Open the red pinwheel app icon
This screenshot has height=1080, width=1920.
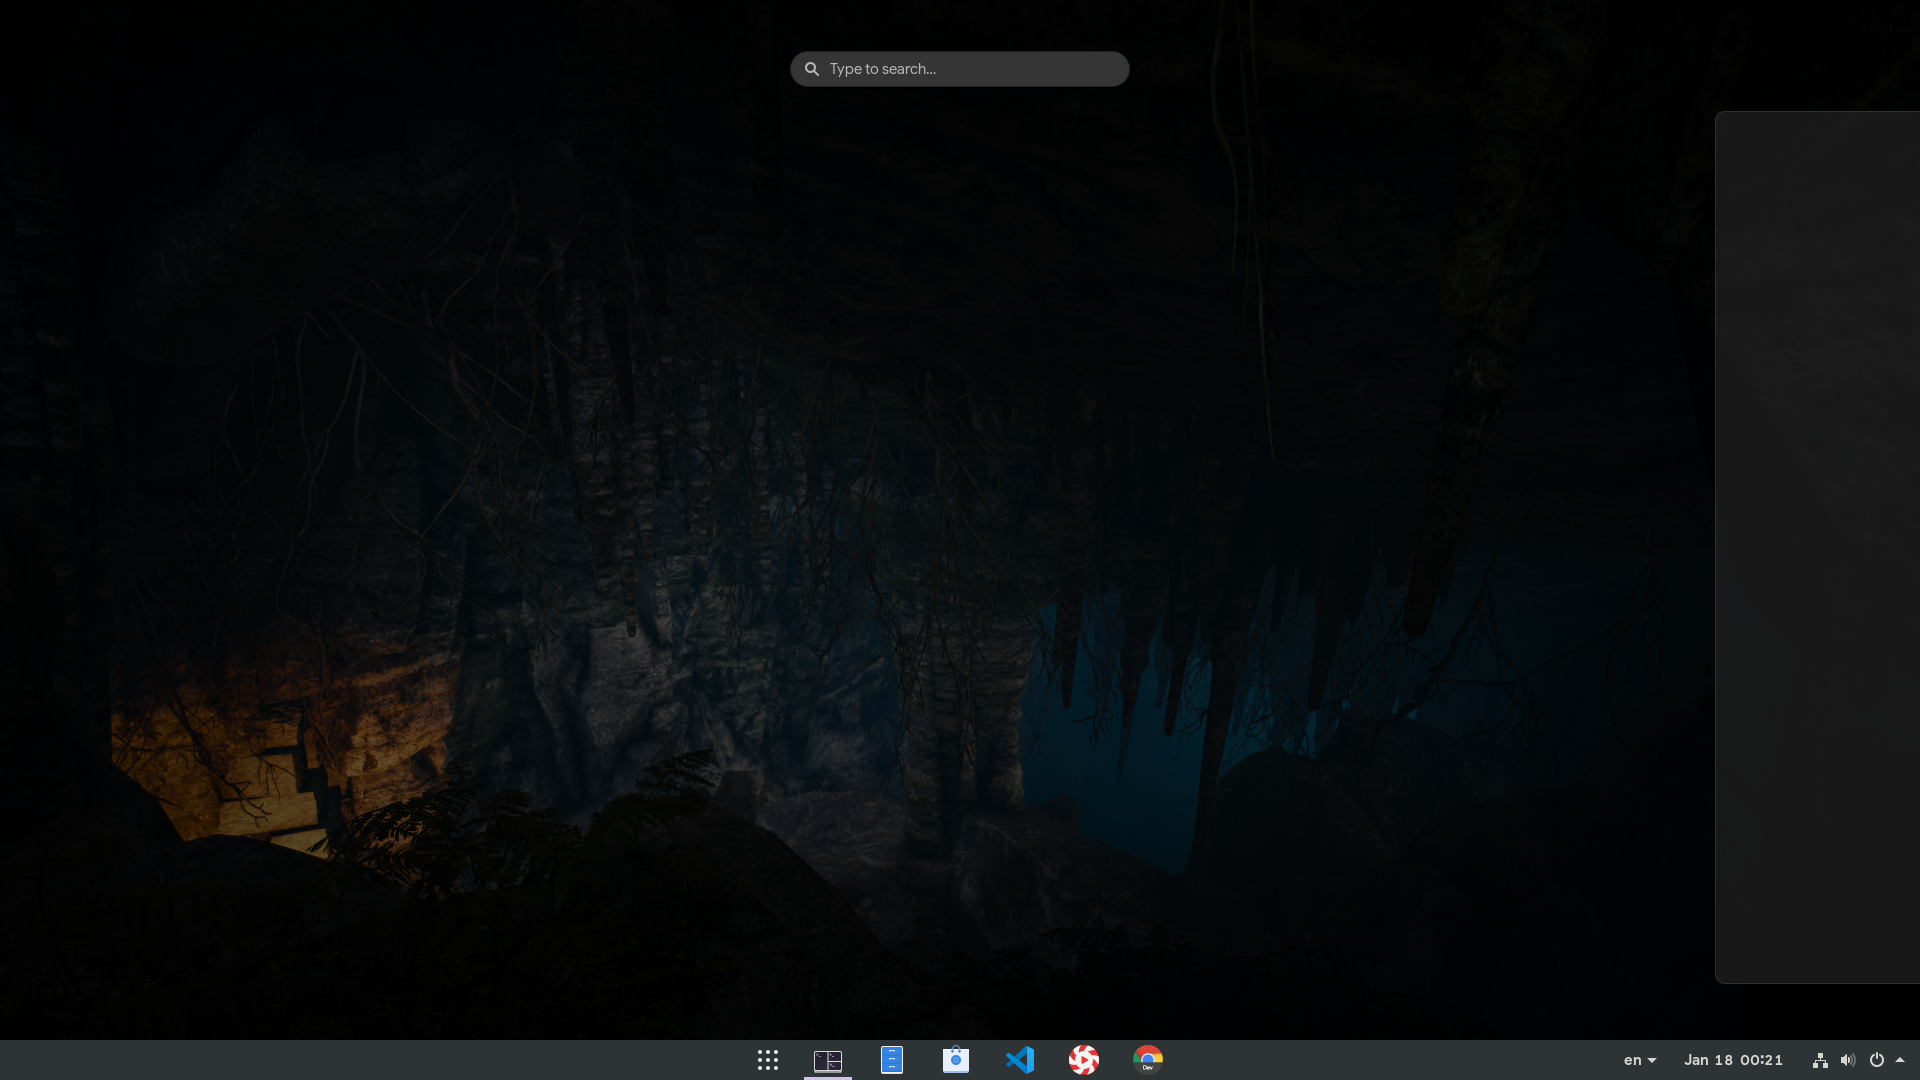1084,1060
